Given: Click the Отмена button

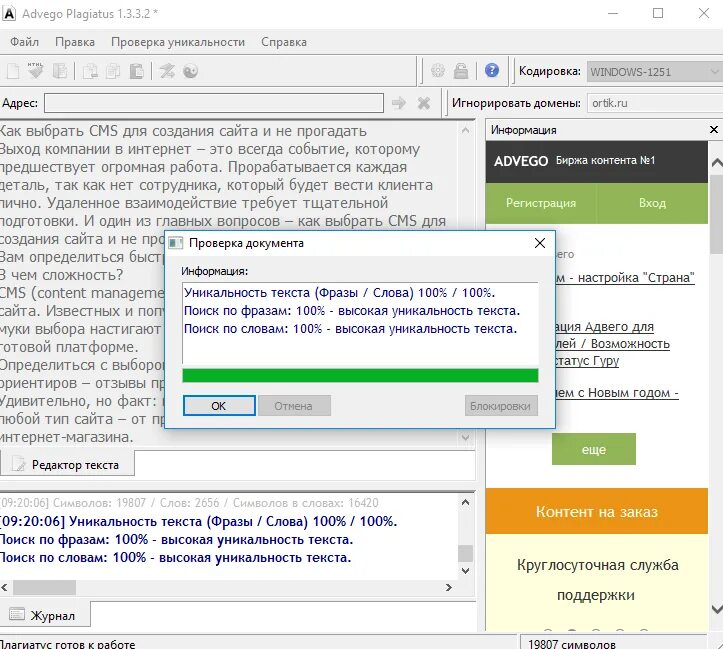Looking at the screenshot, I should (293, 406).
